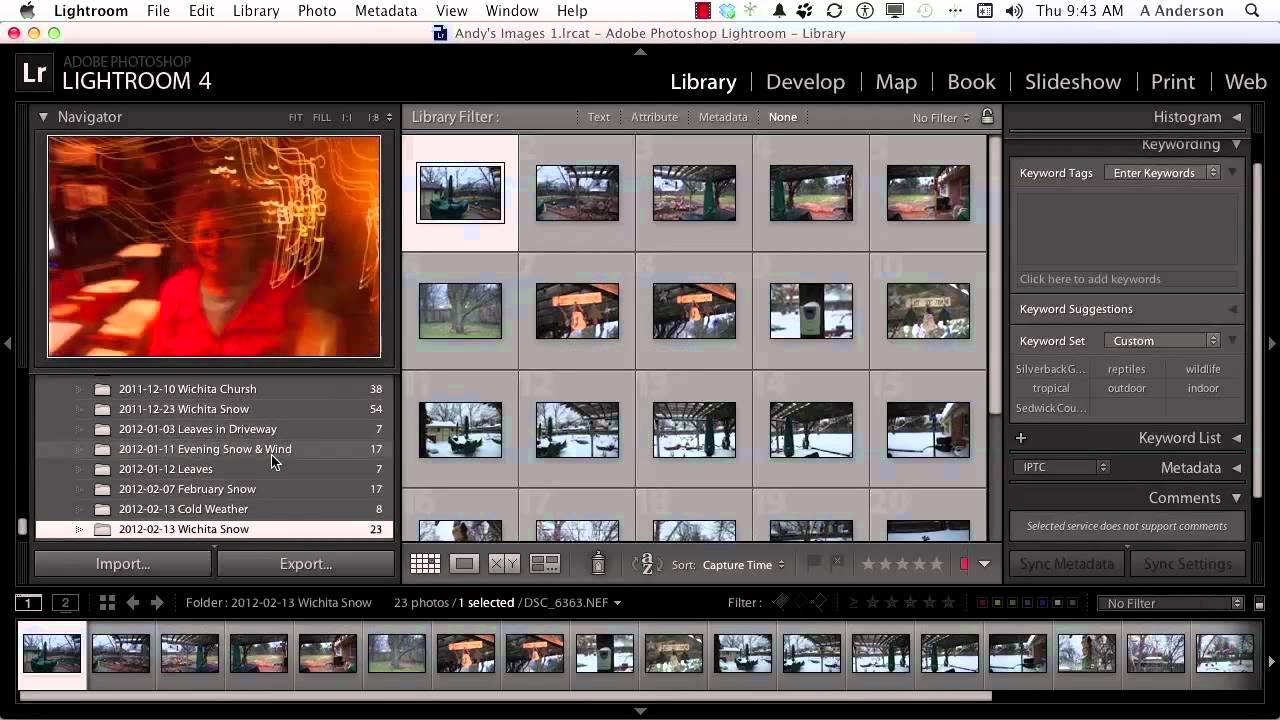Activate Survey view
This screenshot has height=720, width=1280.
coord(545,563)
